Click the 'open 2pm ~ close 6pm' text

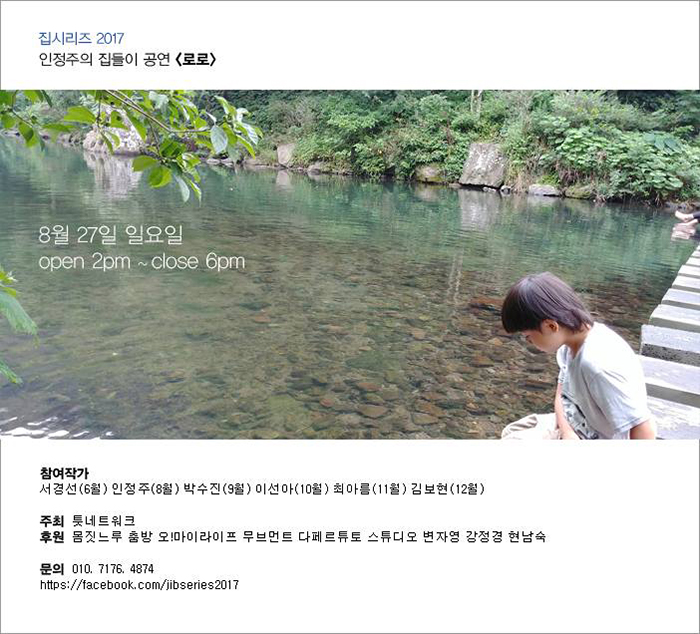(x=142, y=262)
